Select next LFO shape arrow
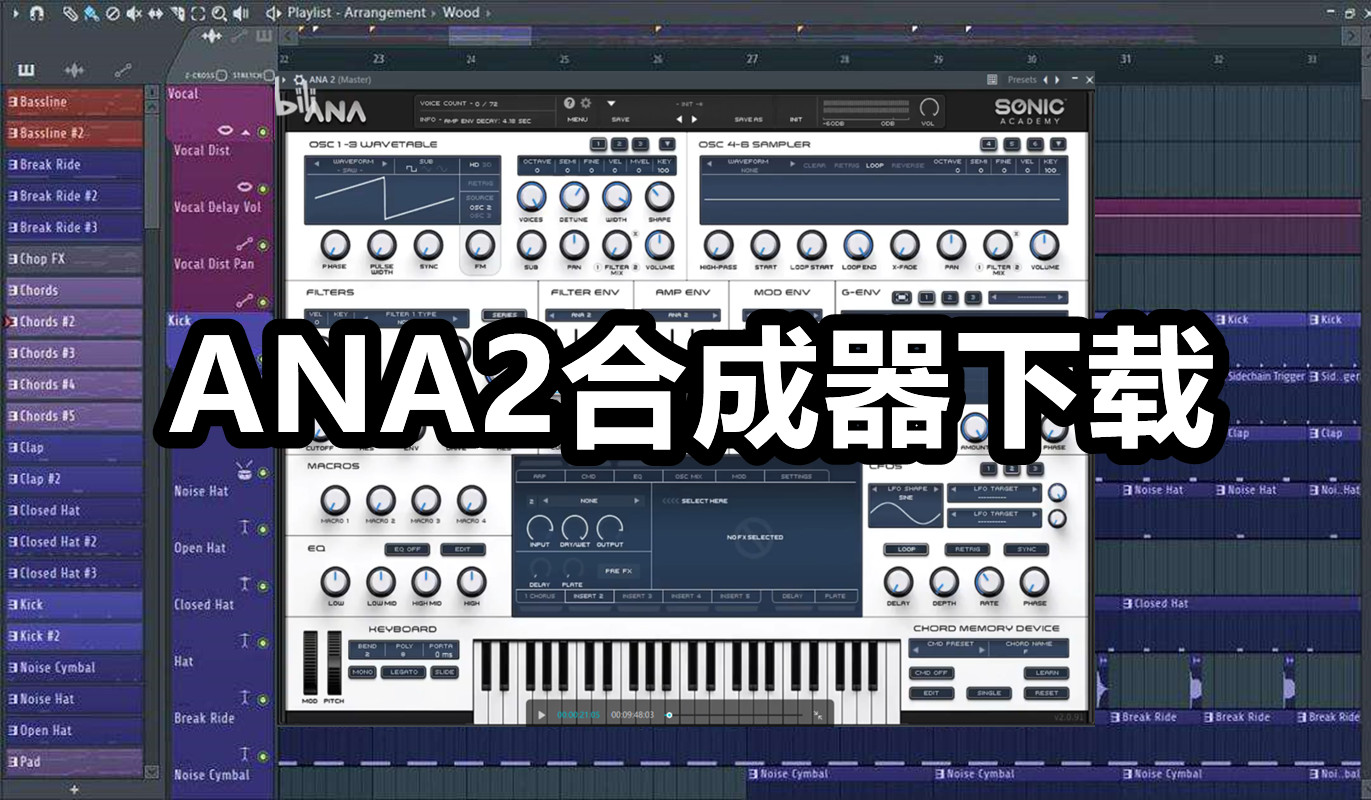The width and height of the screenshot is (1371, 800). click(938, 489)
